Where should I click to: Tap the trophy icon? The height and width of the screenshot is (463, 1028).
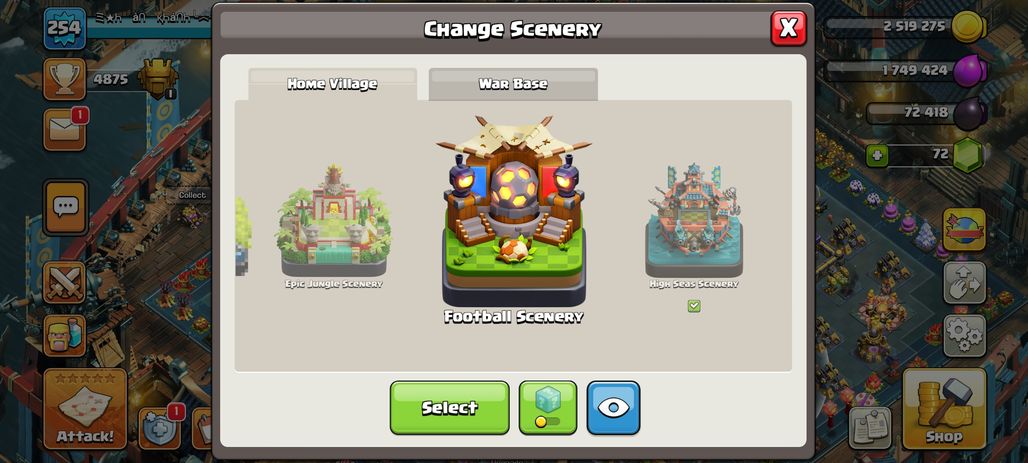tap(64, 79)
